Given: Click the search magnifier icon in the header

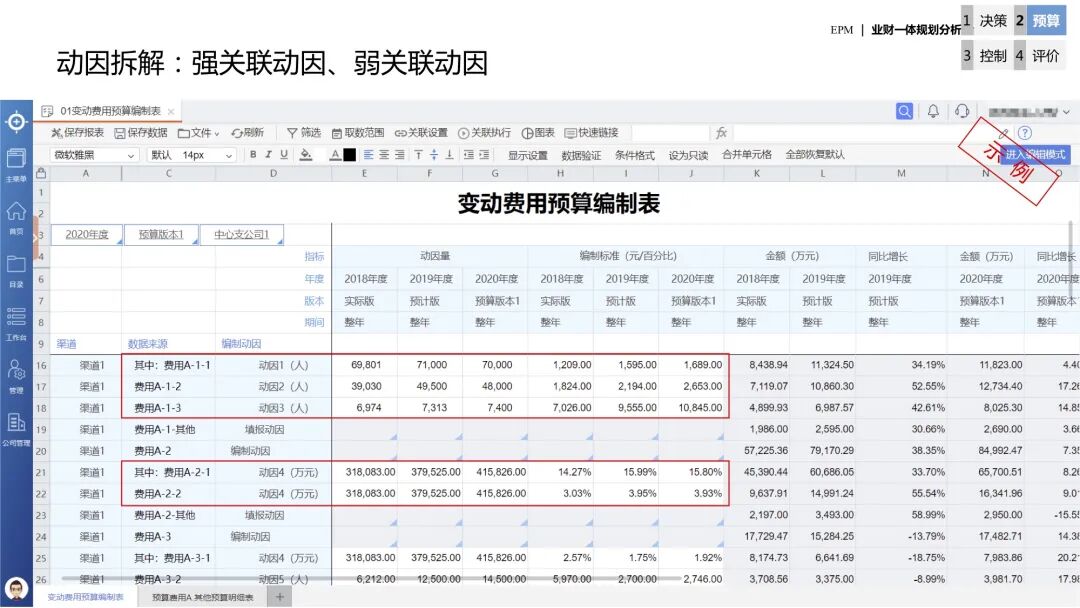Looking at the screenshot, I should coord(904,111).
